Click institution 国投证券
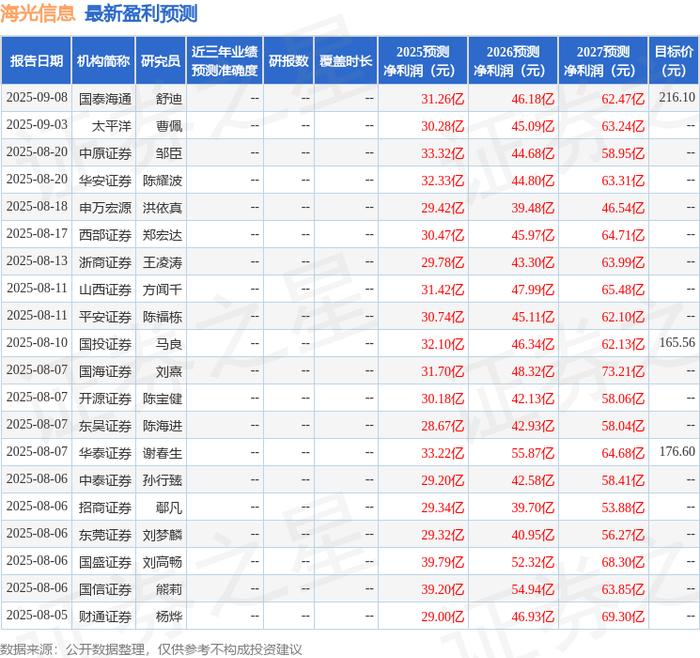This screenshot has height=658, width=700. [x=105, y=344]
